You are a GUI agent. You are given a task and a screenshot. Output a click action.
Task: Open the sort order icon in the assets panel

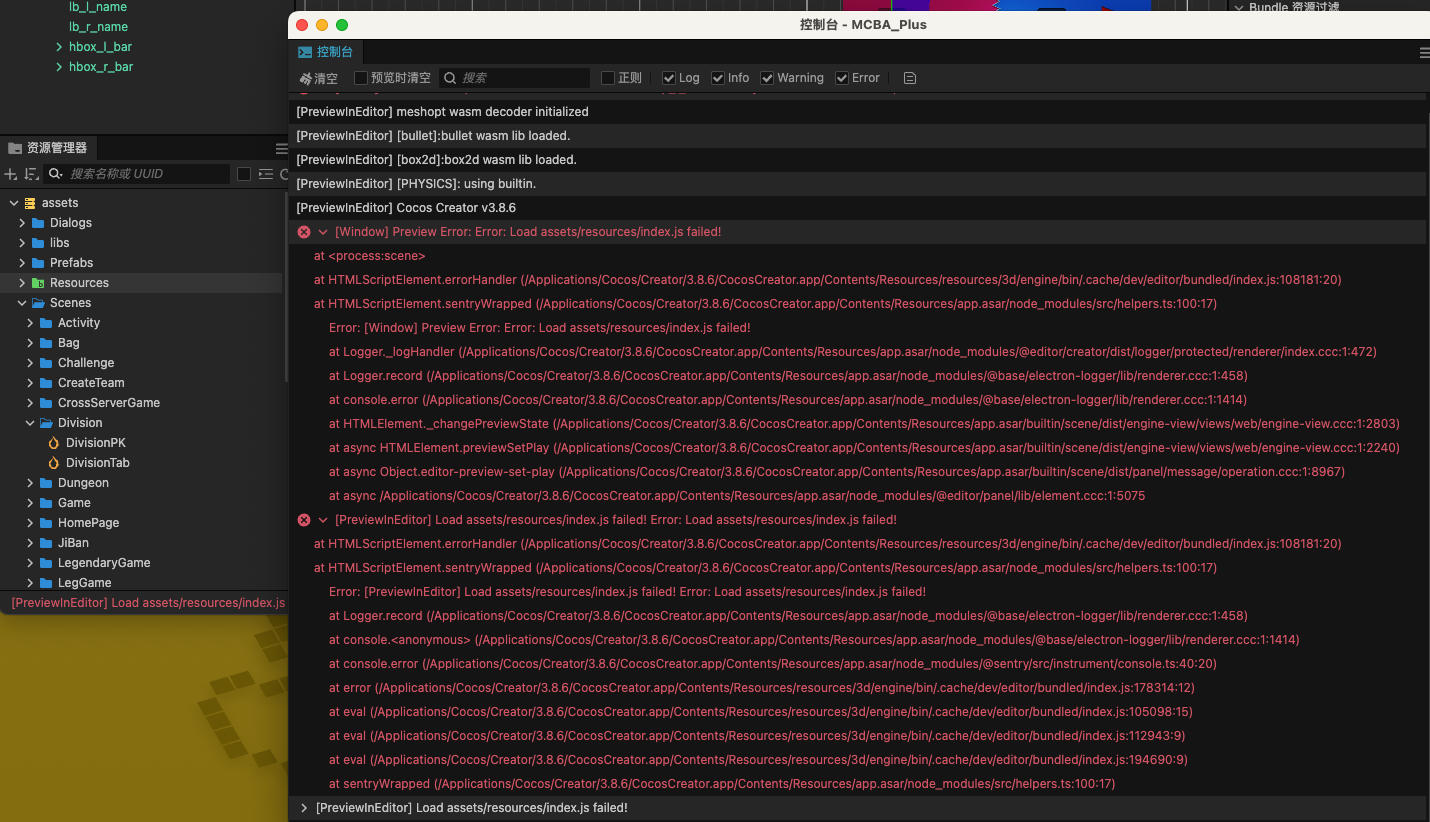31,174
